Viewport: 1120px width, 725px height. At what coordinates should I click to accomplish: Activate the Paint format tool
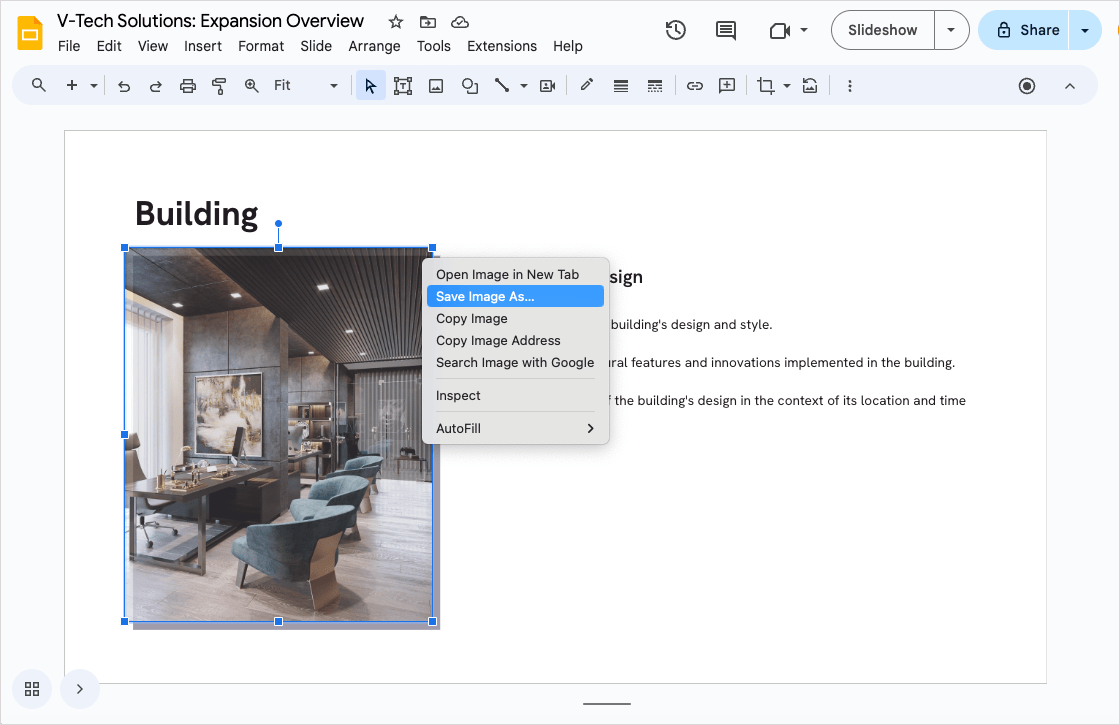tap(219, 85)
